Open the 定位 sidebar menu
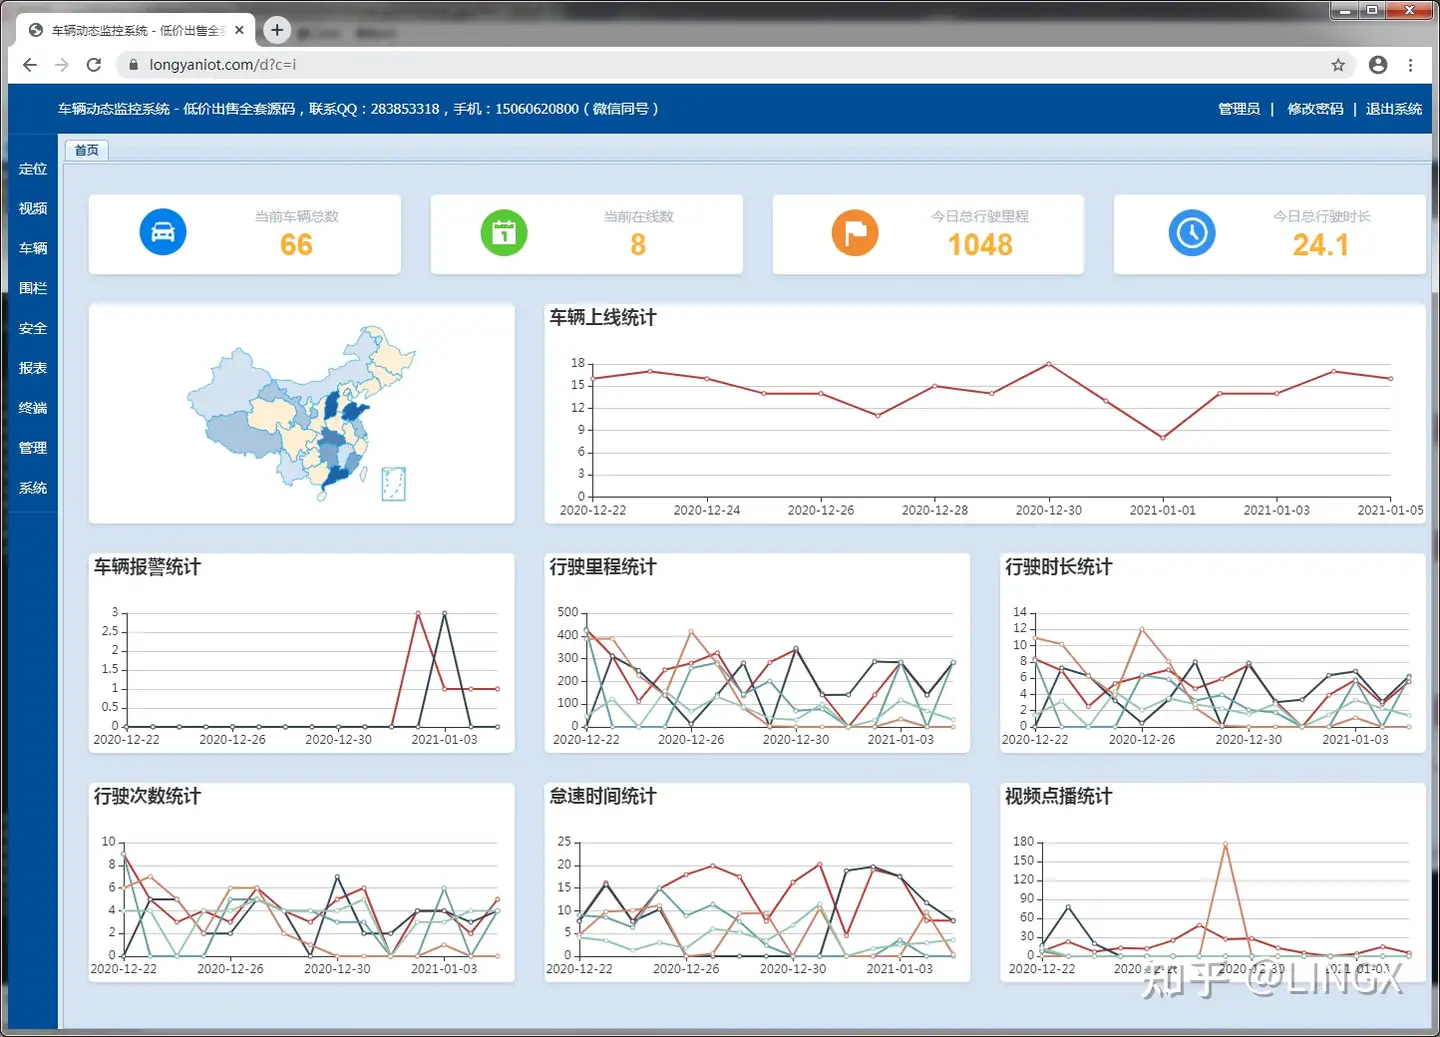Screen dimensions: 1440x1037 coord(33,169)
